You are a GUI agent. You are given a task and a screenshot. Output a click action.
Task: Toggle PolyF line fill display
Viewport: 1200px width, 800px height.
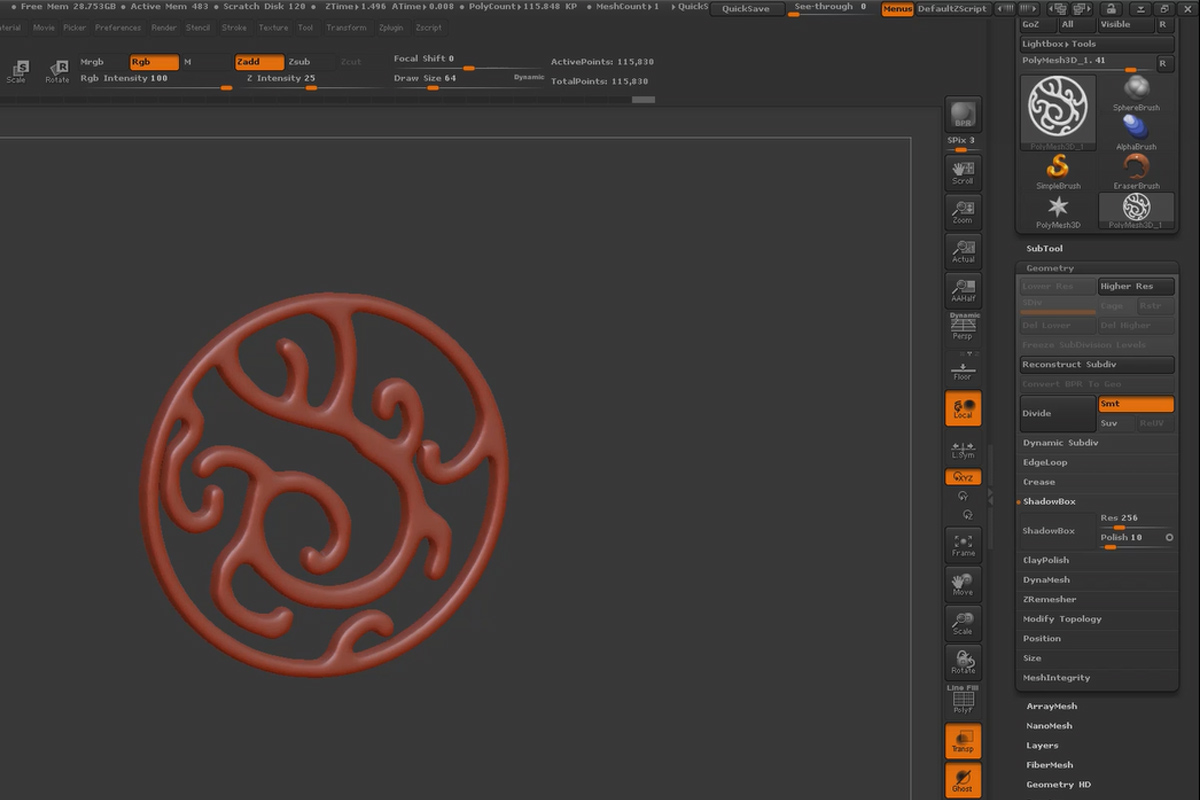click(963, 700)
